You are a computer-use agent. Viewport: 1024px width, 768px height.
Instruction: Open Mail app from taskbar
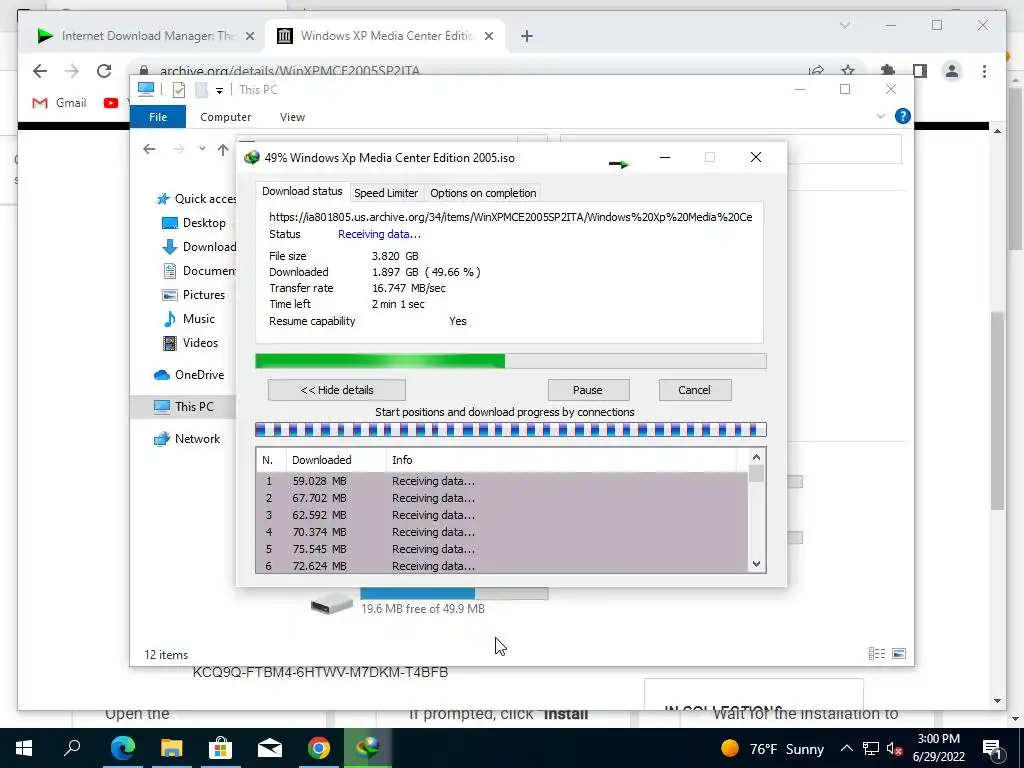269,748
